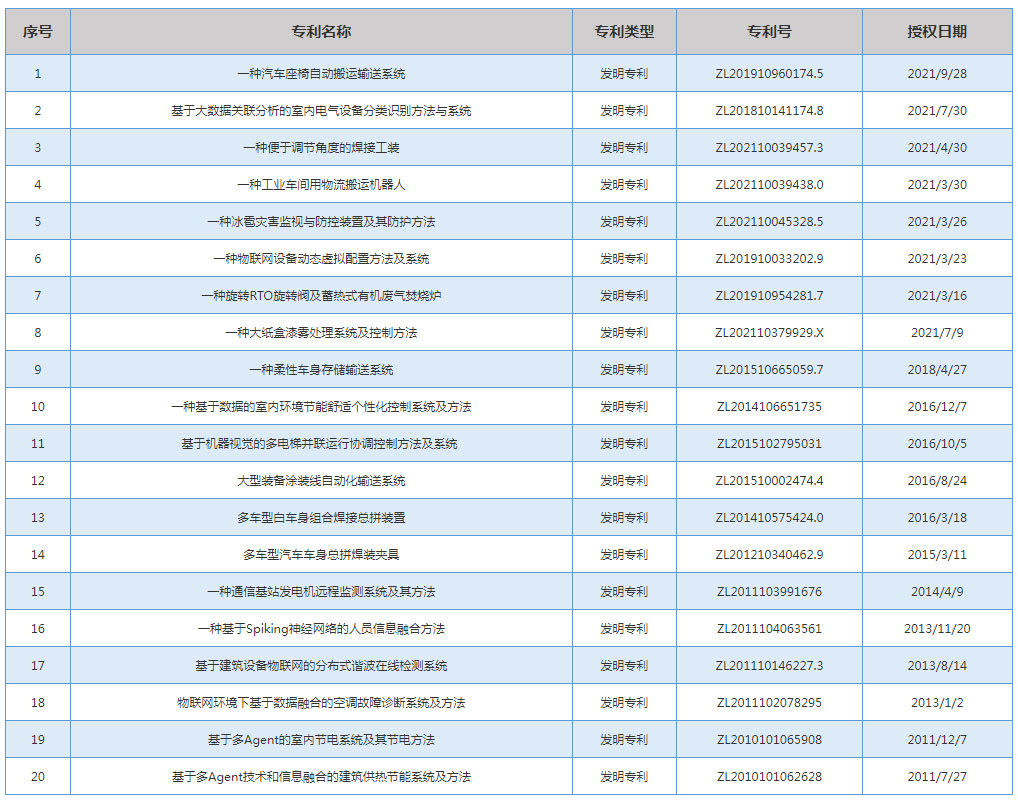The height and width of the screenshot is (800, 1018).
Task: Click the 授权日期 column header
Action: coord(937,32)
